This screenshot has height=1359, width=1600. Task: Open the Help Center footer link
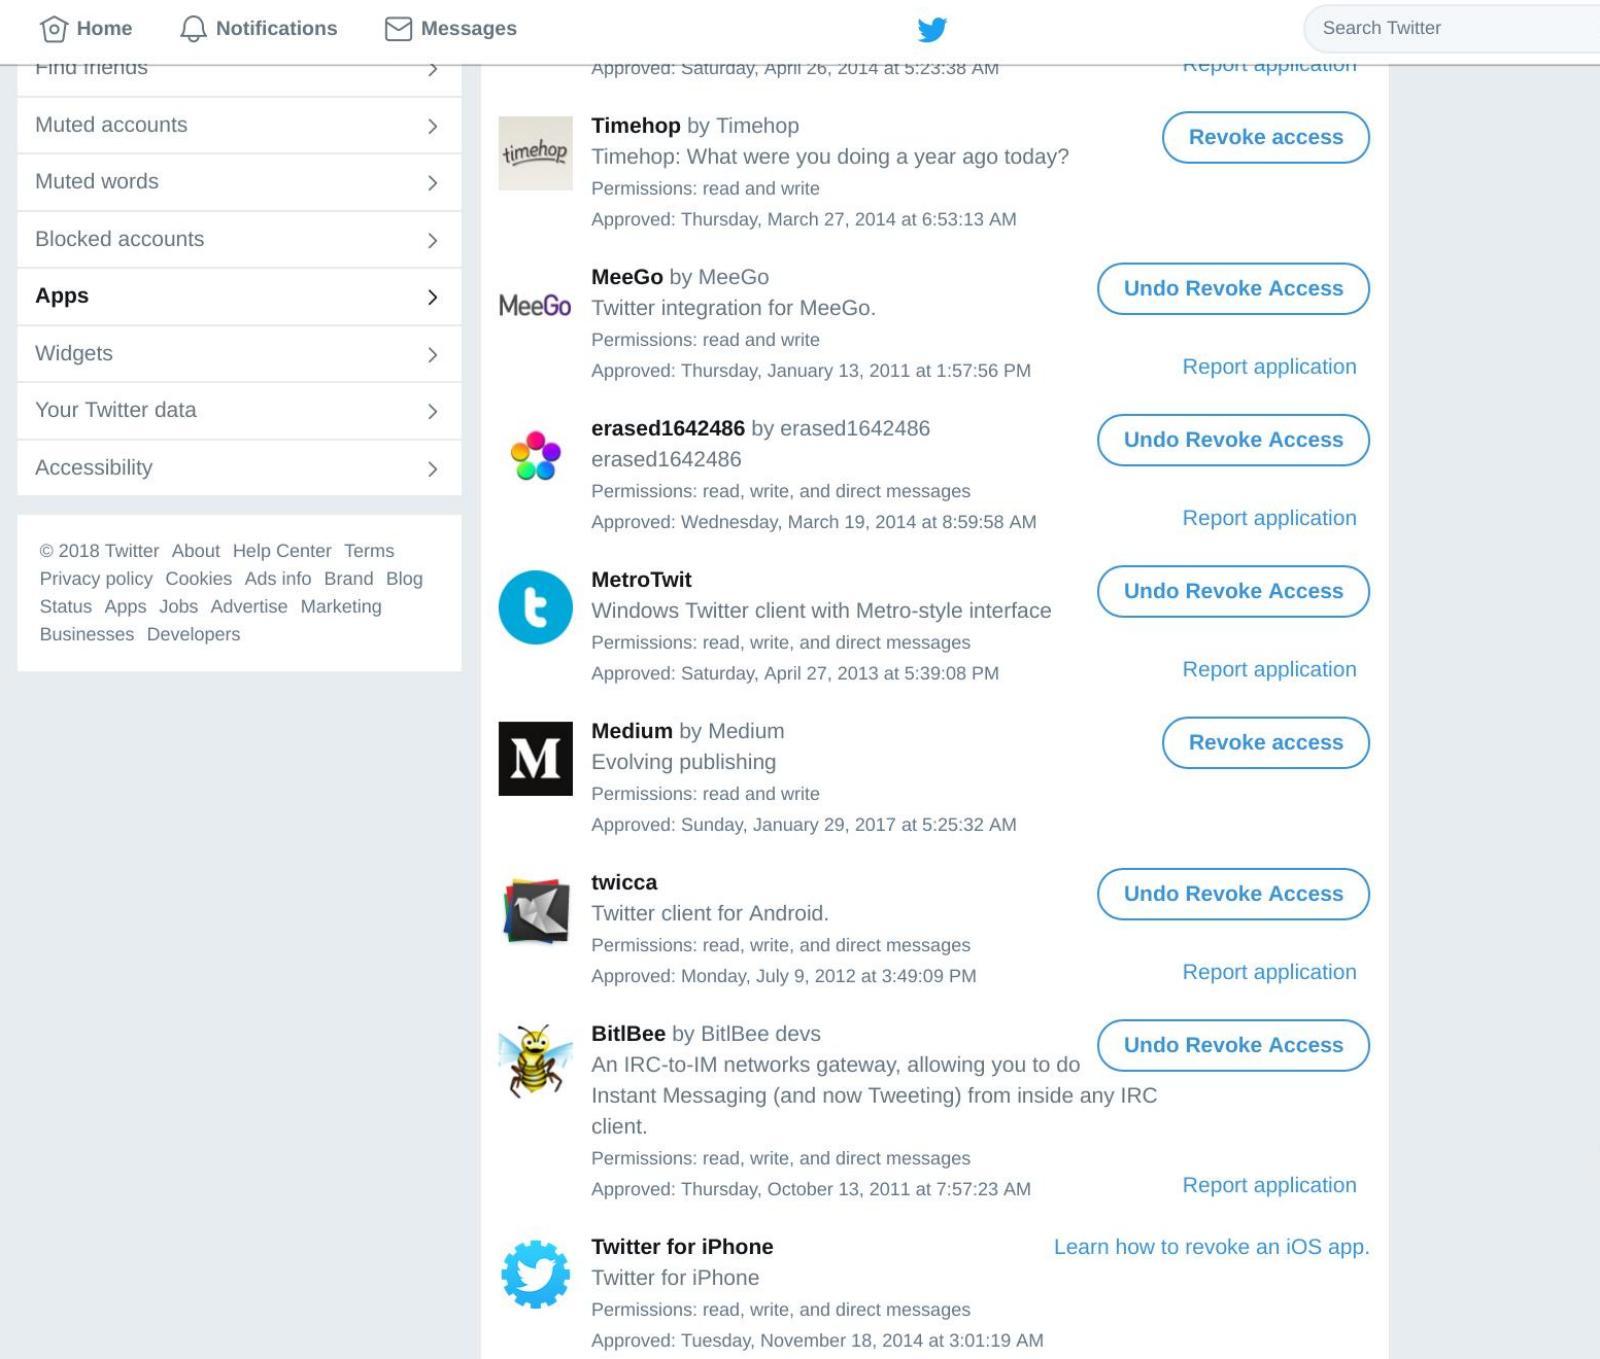coord(282,551)
